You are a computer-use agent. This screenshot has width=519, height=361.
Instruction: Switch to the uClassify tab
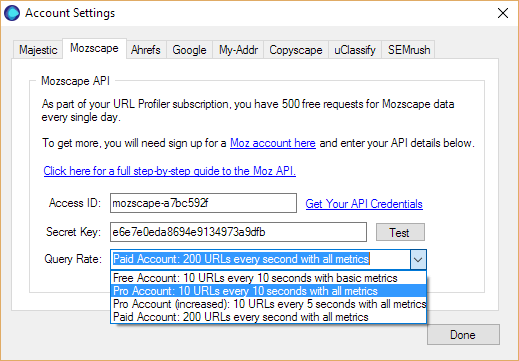pyautogui.click(x=355, y=50)
